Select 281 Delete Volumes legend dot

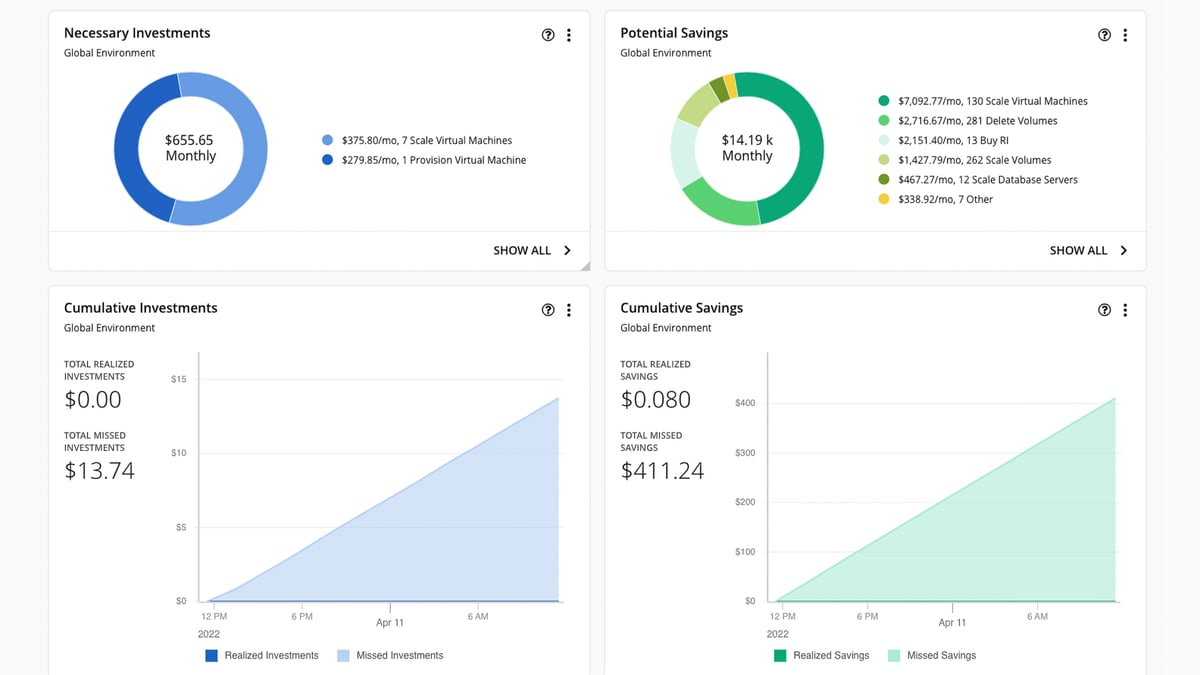[884, 121]
